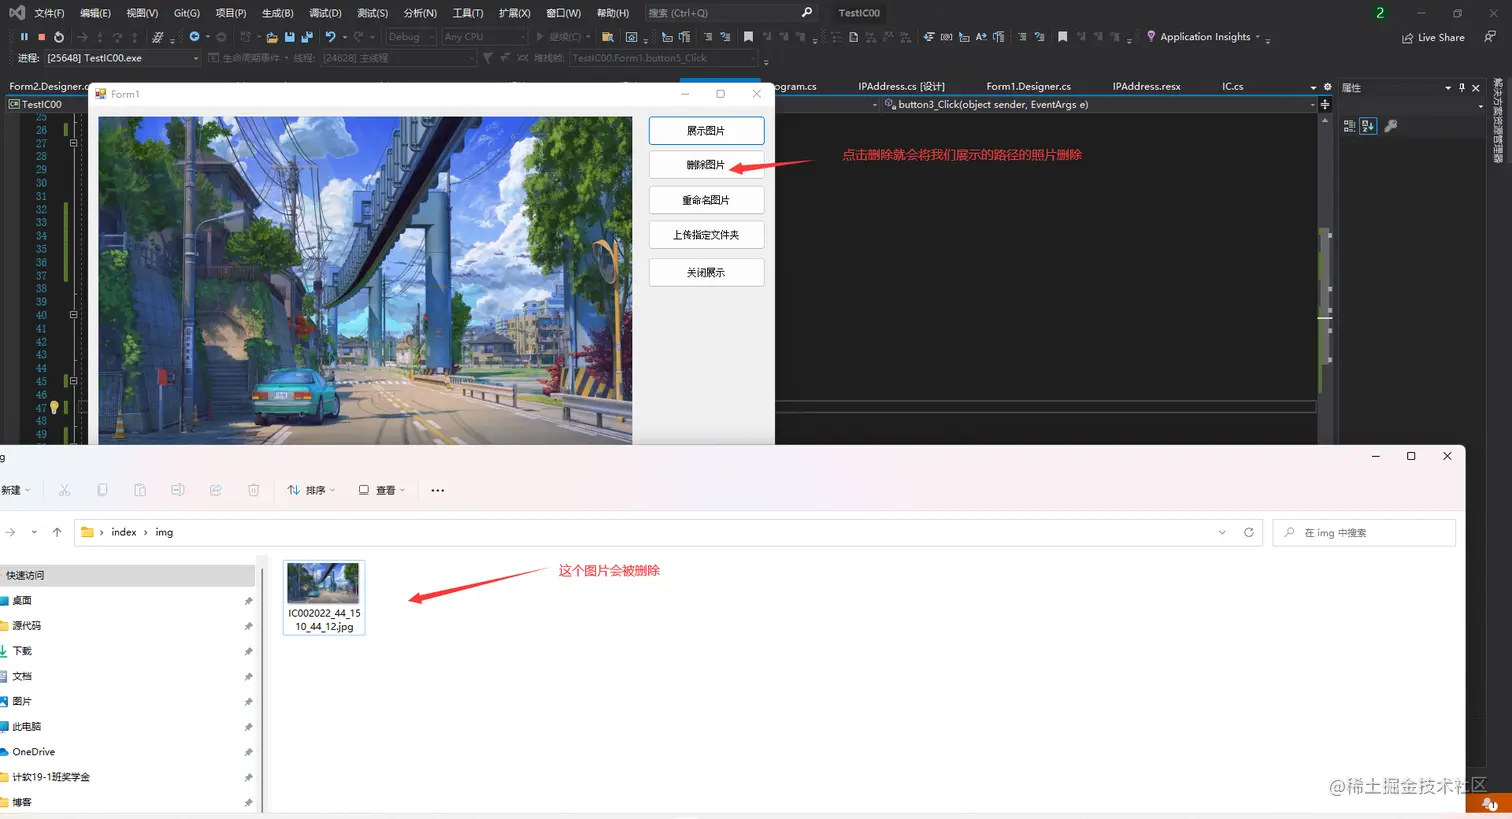
Task: Click the 展示图片 button in Form1
Action: (706, 131)
